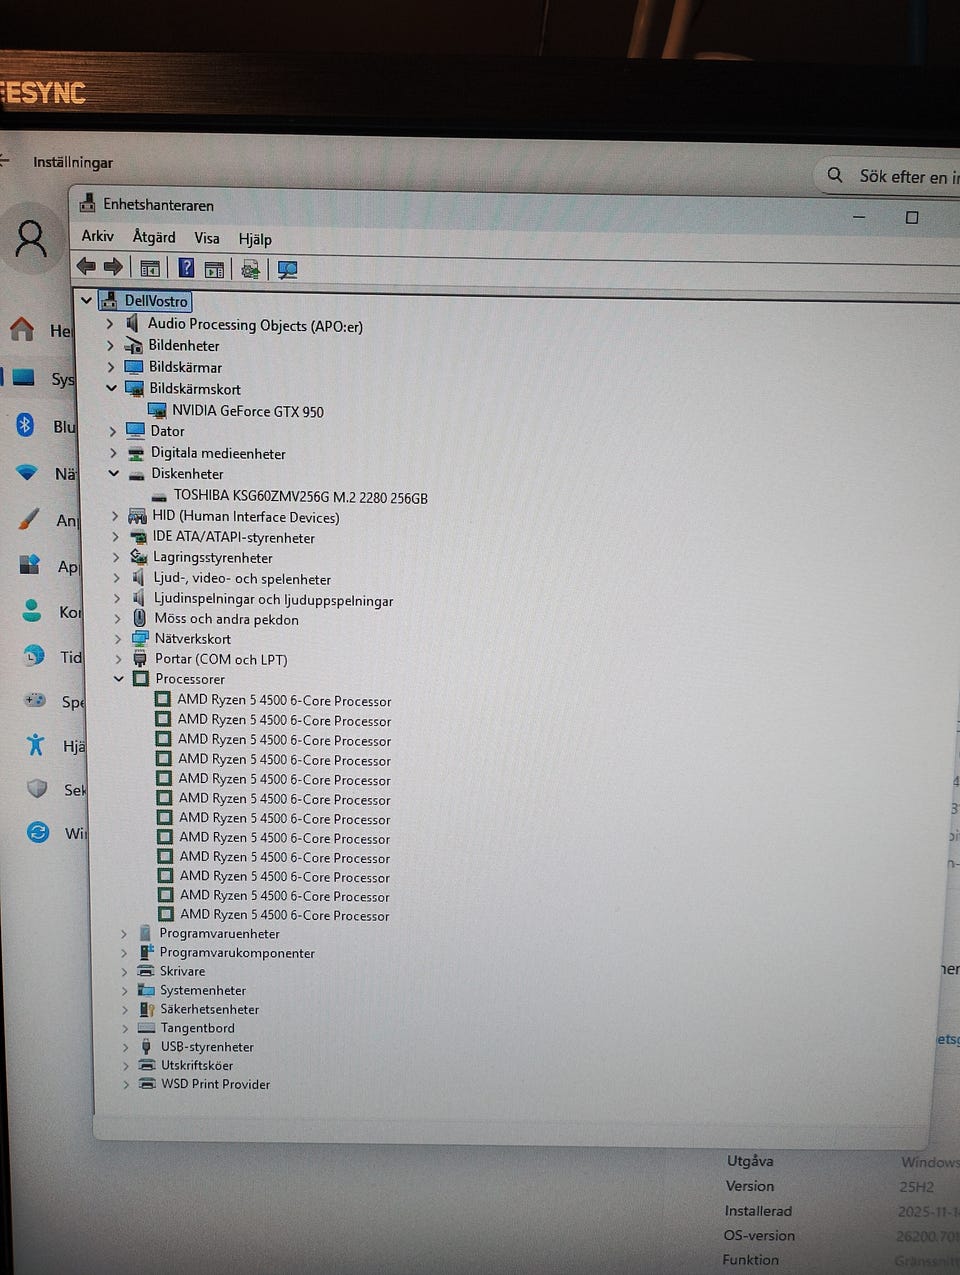Screen dimensions: 960x1275
Task: Click the update driver gear icon
Action: point(250,269)
